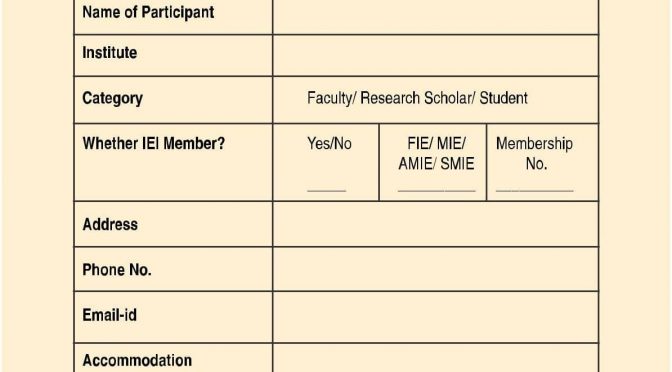Click the Name of Participant label
This screenshot has height=372, width=672.
pyautogui.click(x=148, y=12)
